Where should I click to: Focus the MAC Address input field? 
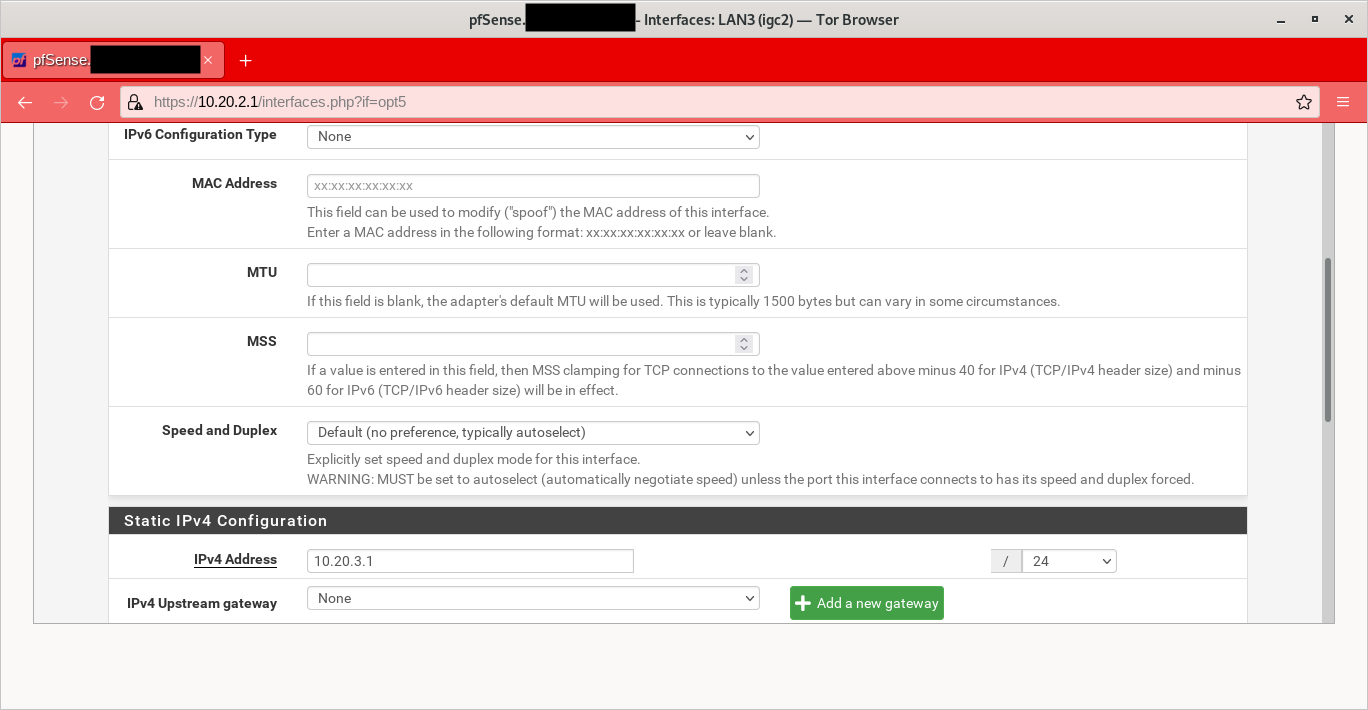pos(532,186)
